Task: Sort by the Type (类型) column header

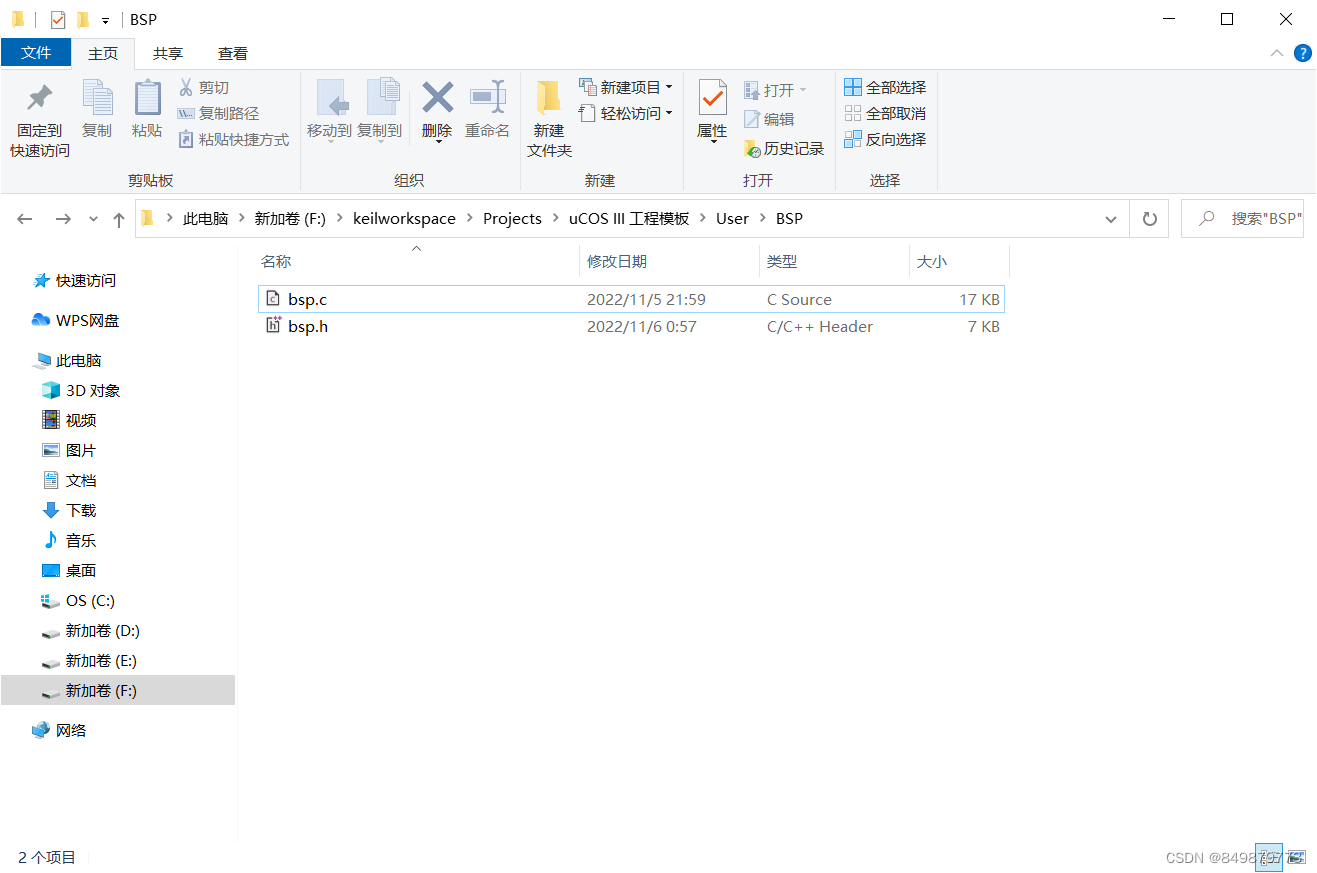Action: point(834,261)
